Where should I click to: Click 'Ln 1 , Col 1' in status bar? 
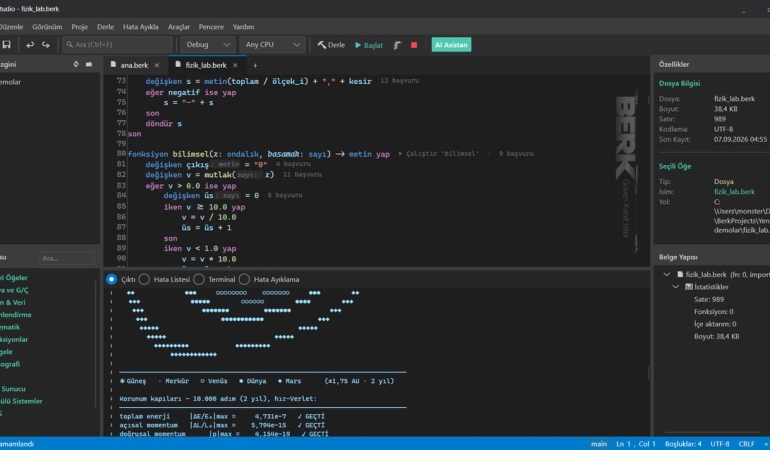(x=636, y=444)
